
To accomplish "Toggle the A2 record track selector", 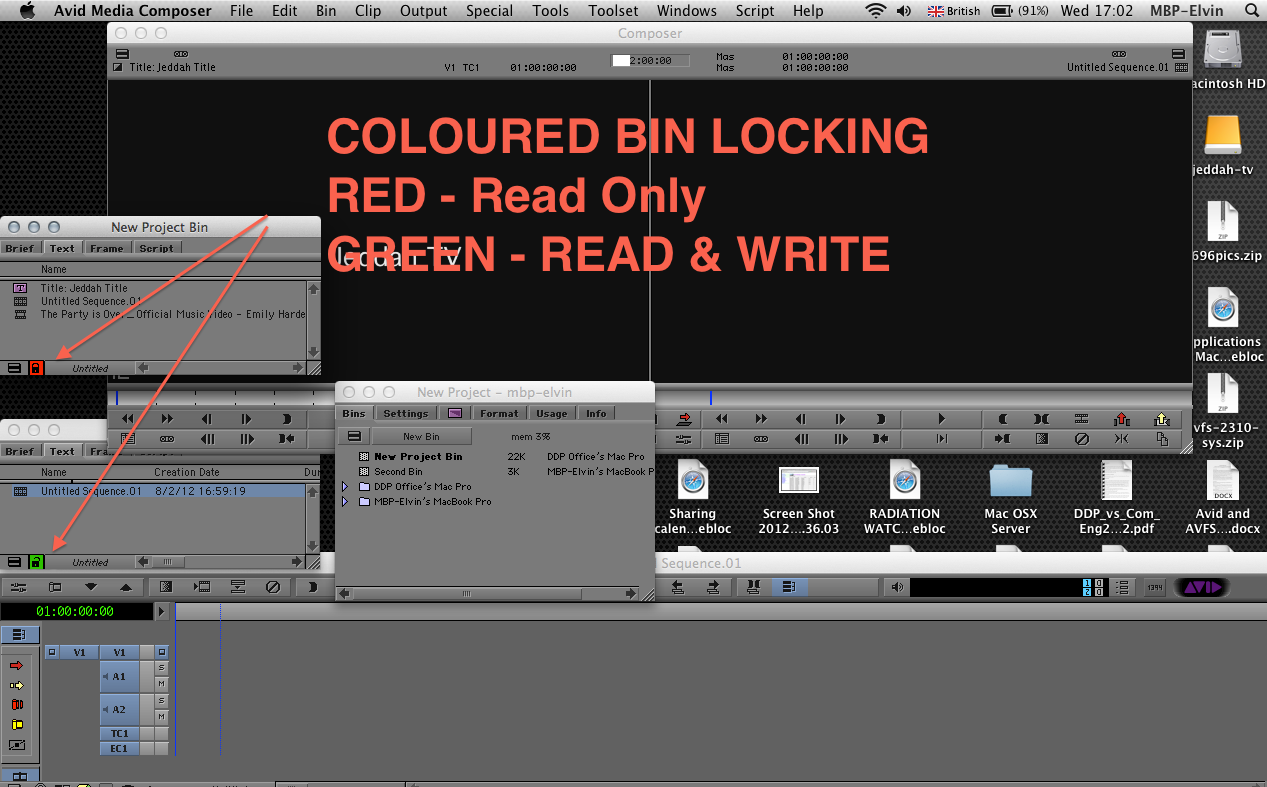I will tap(120, 709).
